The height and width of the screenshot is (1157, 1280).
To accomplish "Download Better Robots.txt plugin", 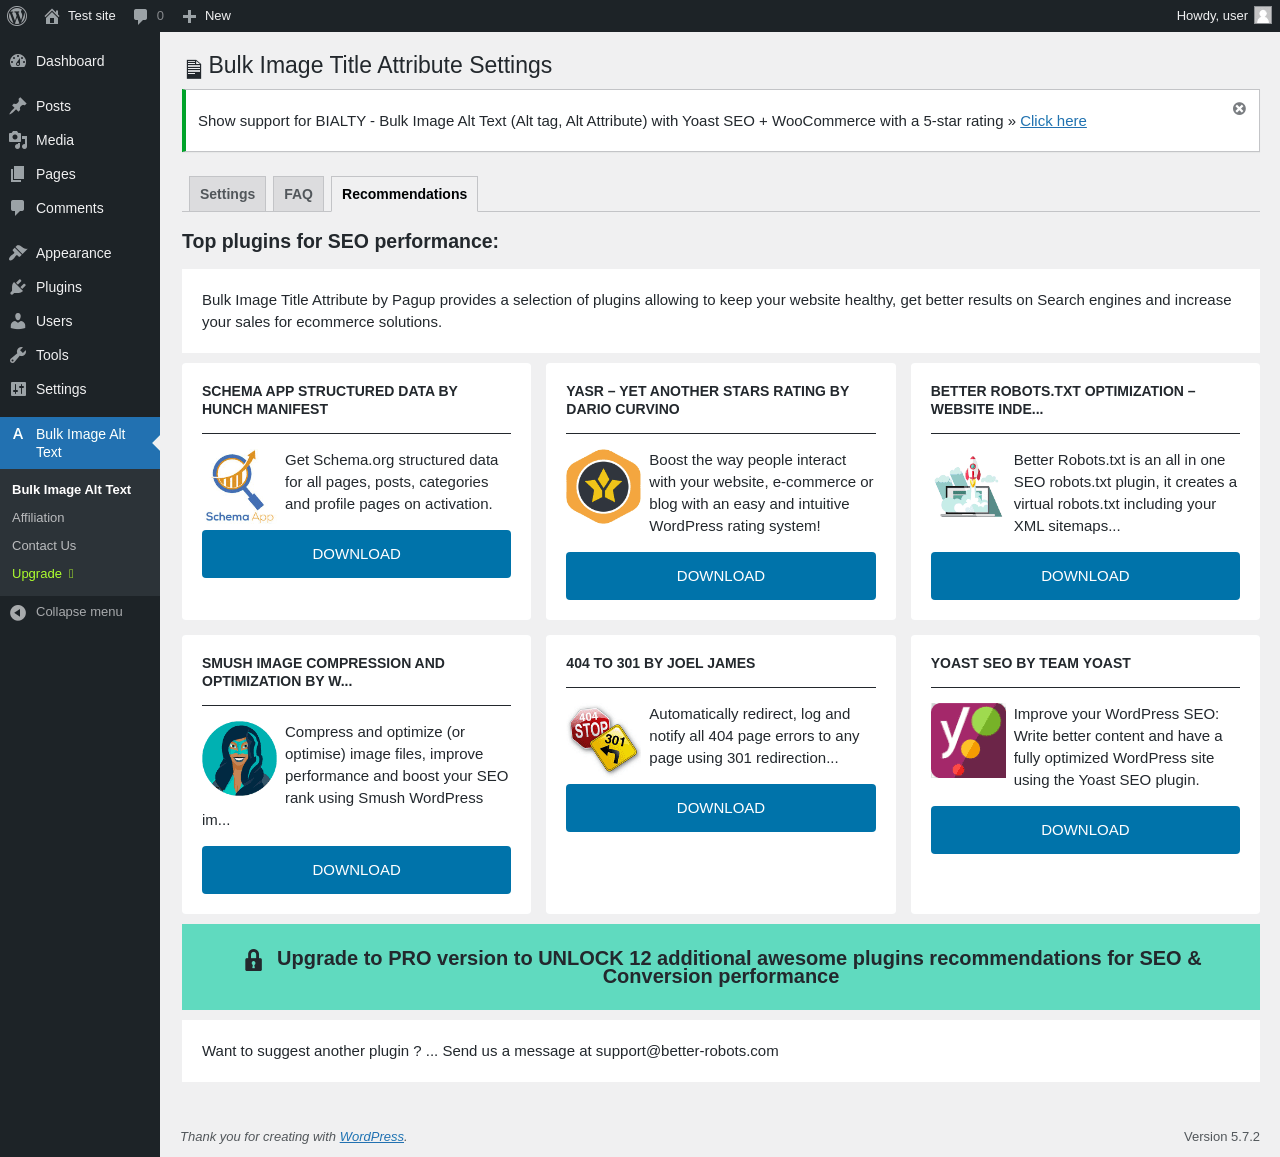I will point(1085,576).
